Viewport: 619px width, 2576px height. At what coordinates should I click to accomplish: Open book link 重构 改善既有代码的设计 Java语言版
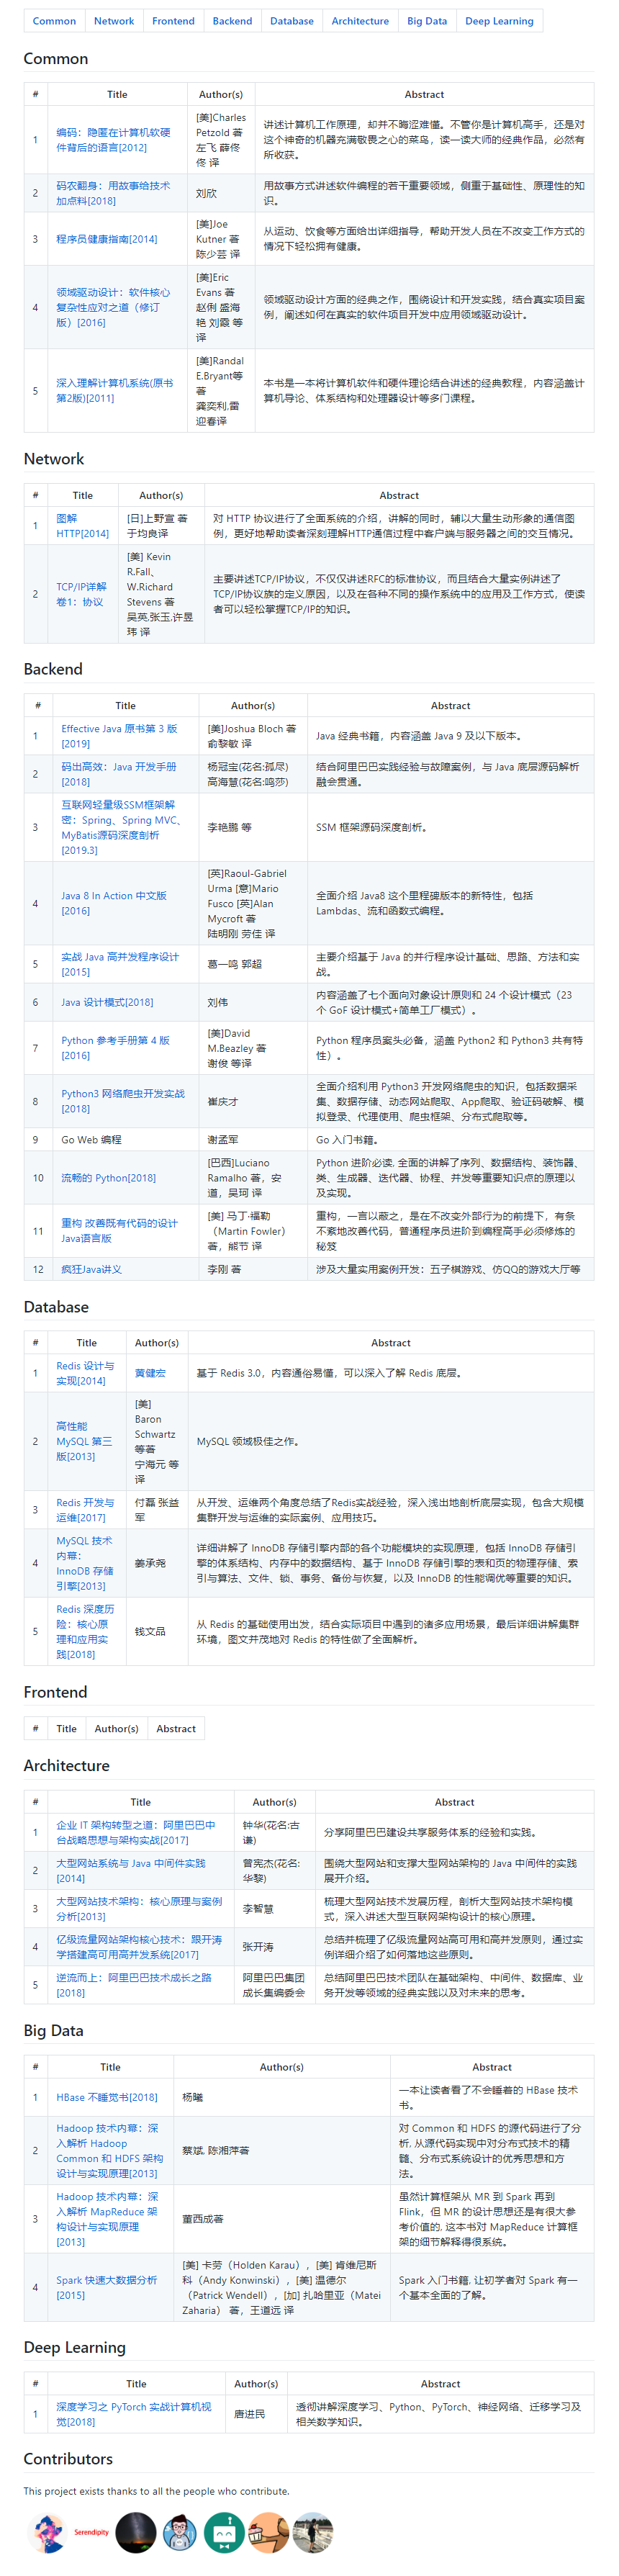tap(119, 1231)
